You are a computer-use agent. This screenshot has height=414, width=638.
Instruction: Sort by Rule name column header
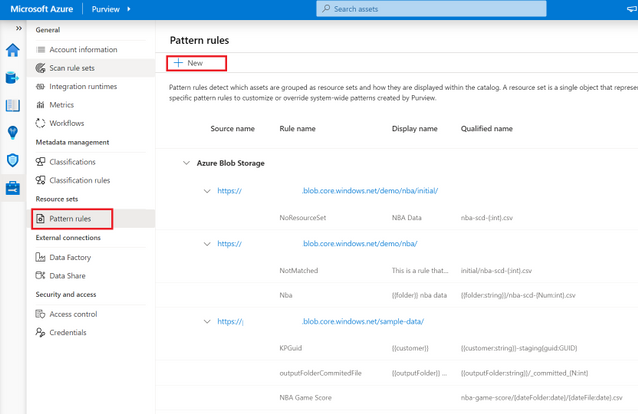click(297, 129)
